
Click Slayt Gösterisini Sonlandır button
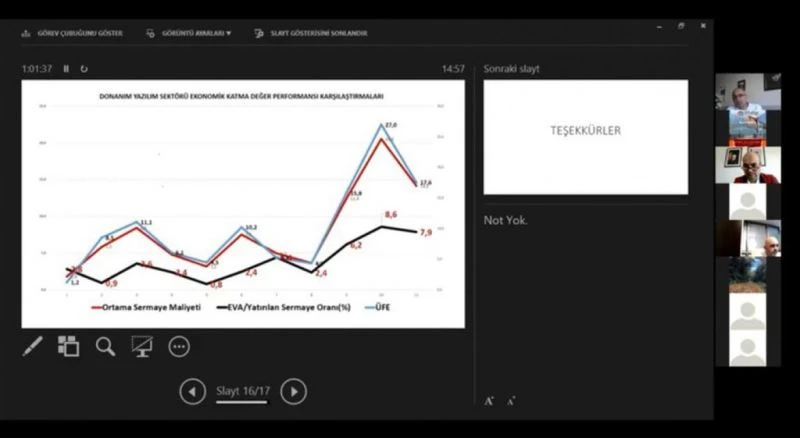tap(310, 33)
